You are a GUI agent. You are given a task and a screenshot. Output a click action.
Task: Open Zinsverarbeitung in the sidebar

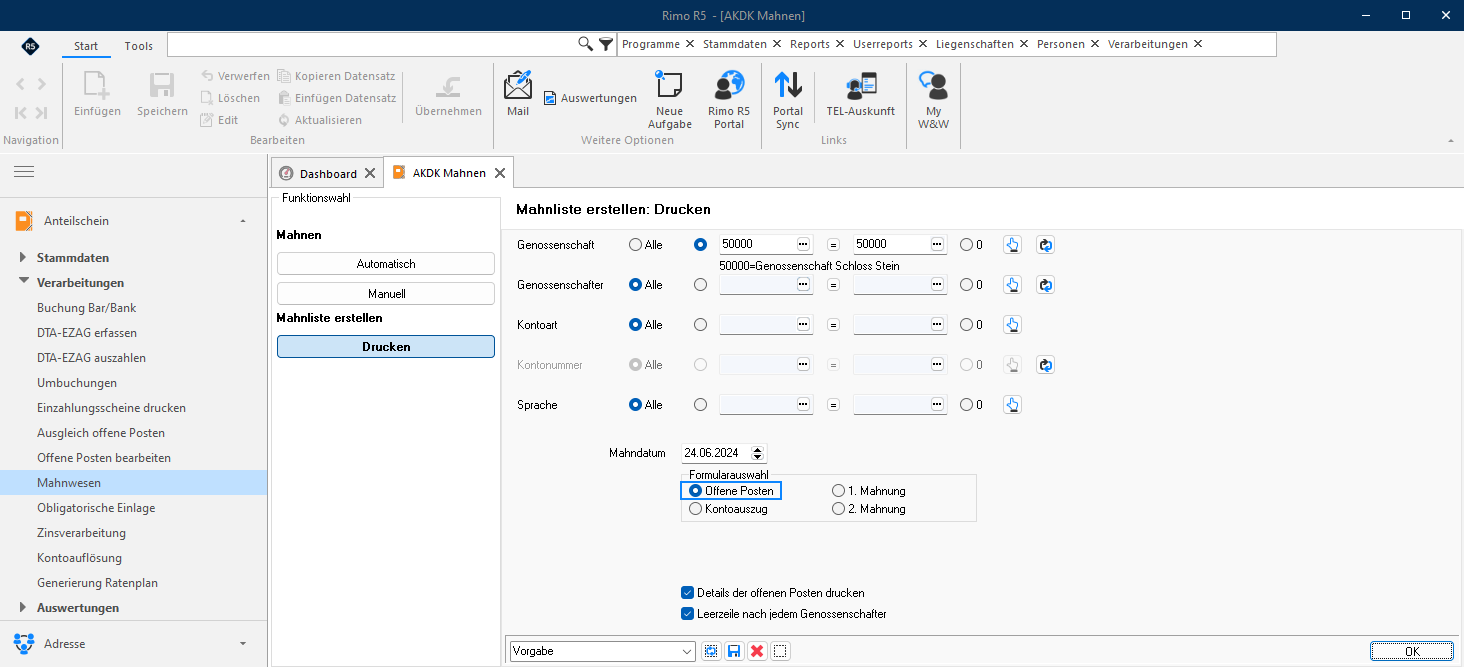coord(82,533)
